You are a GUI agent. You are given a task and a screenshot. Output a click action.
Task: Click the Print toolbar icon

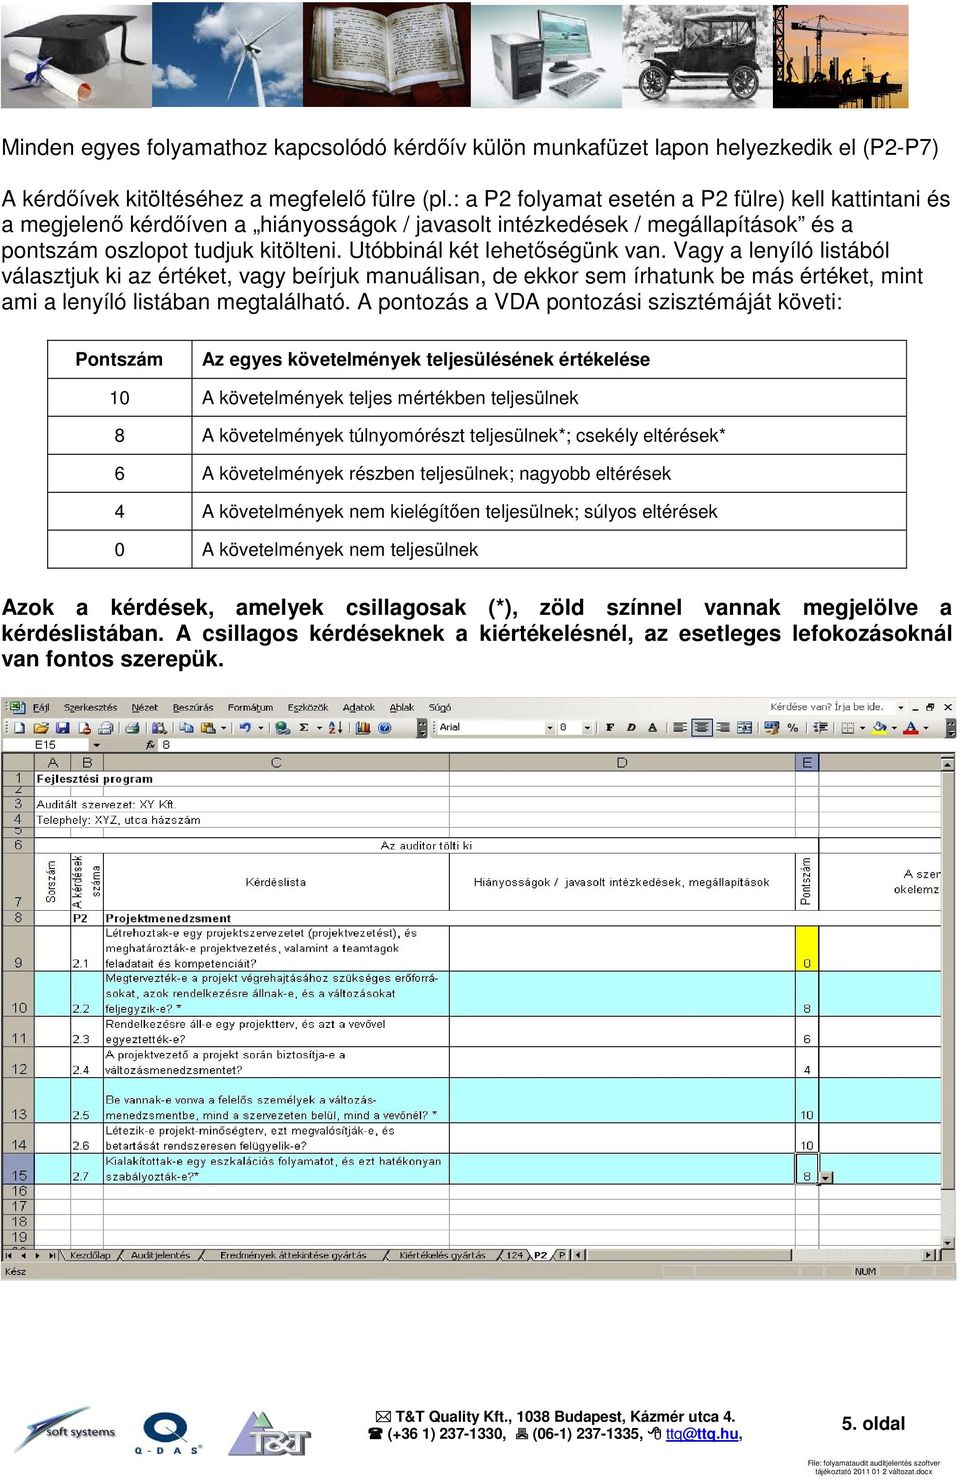(131, 728)
